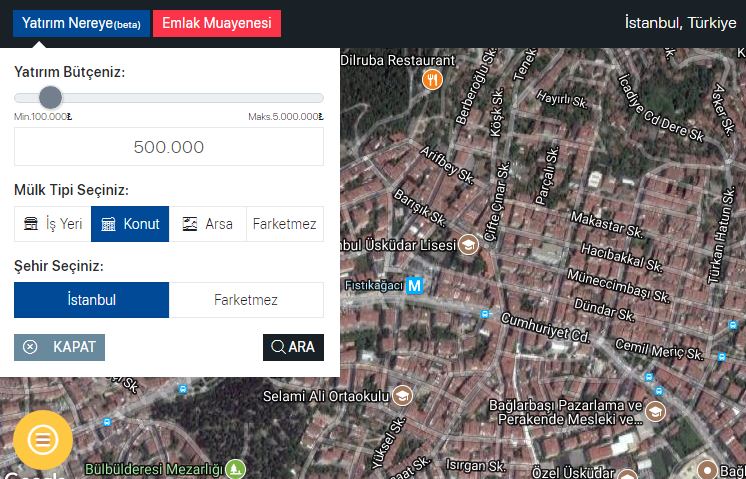The width and height of the screenshot is (746, 479).
Task: Click the Dündar Sk. street label
Action: pos(604,310)
